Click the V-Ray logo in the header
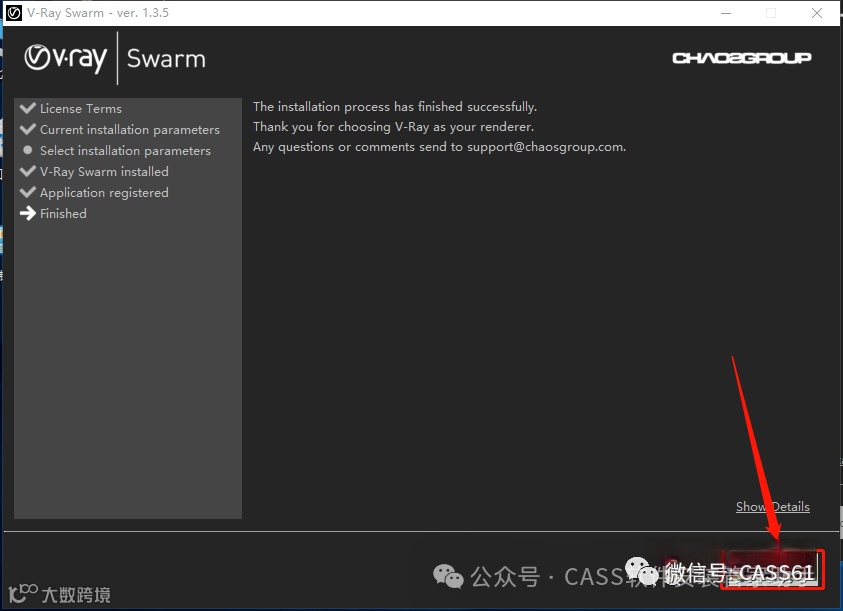 point(66,58)
